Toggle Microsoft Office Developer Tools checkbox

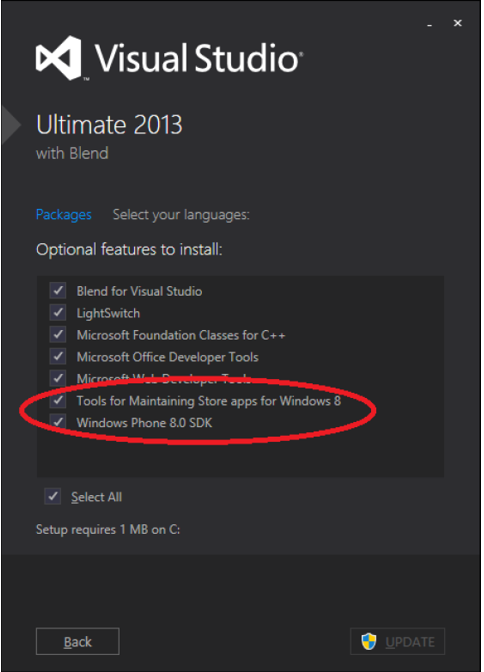(x=57, y=357)
